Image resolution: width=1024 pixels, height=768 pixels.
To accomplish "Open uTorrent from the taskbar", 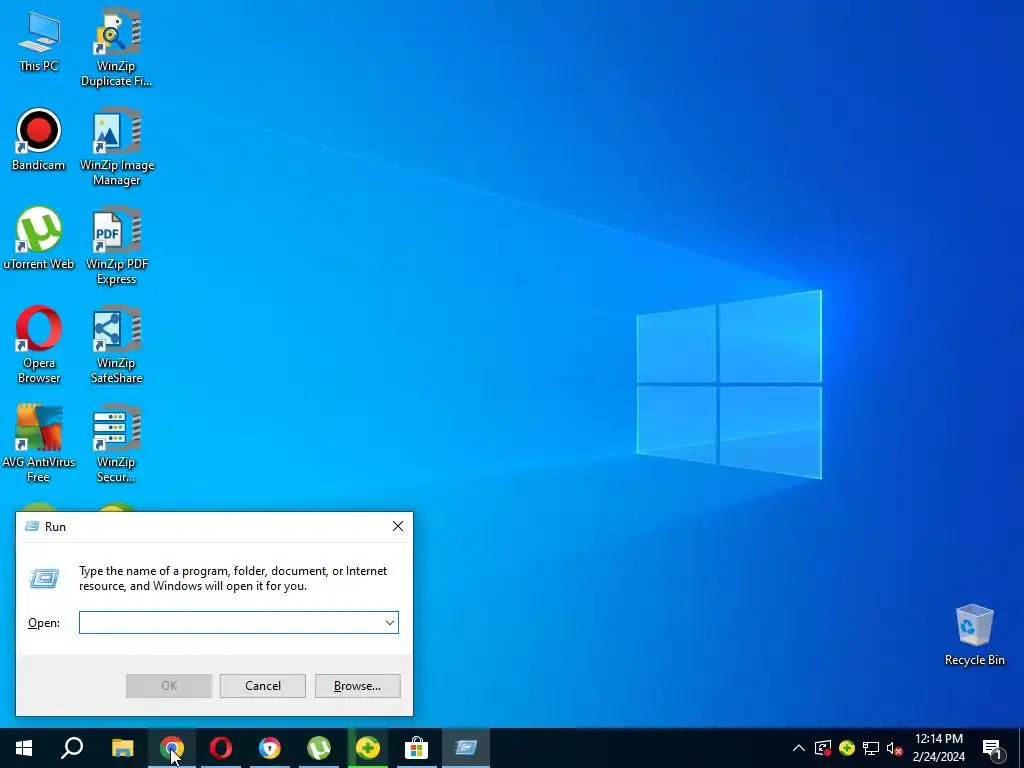I will click(319, 748).
